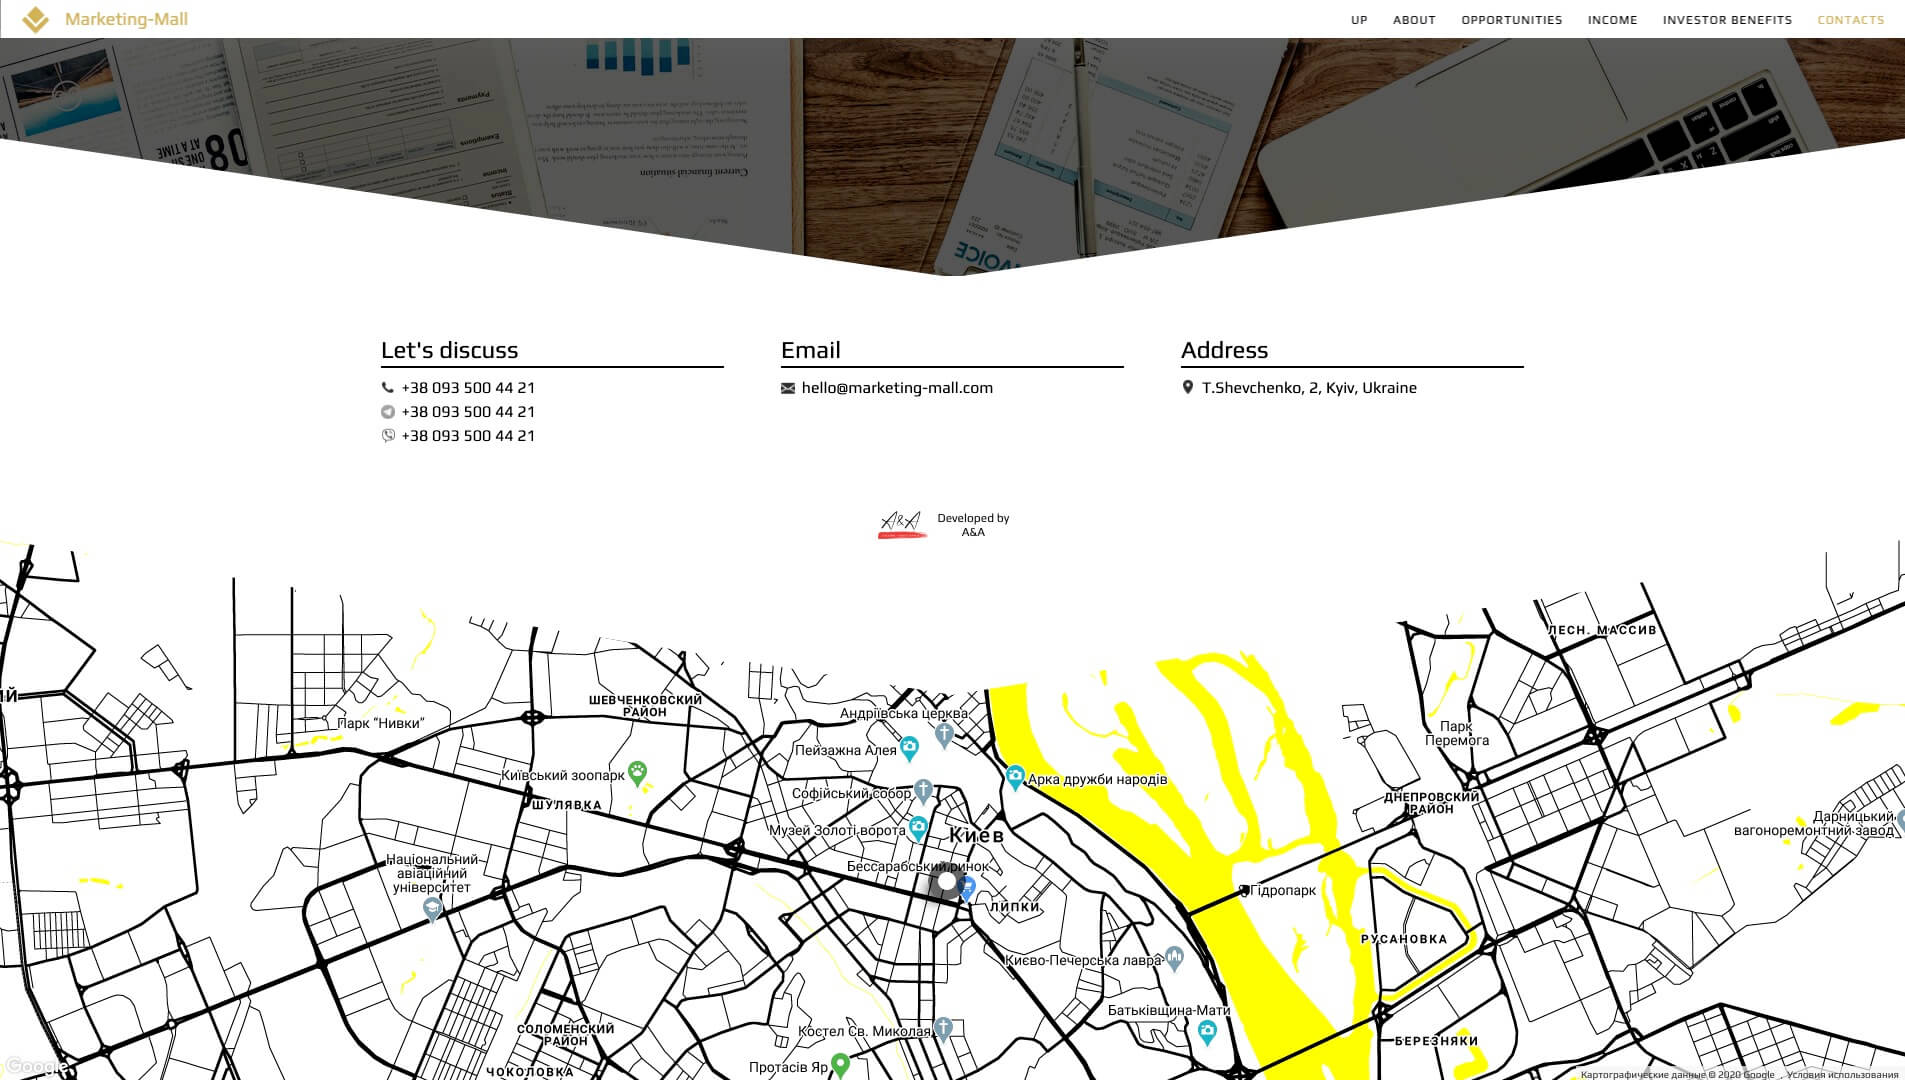Click the T.Shevchenko, 2, Kyiv, Ukraine address

click(x=1309, y=388)
